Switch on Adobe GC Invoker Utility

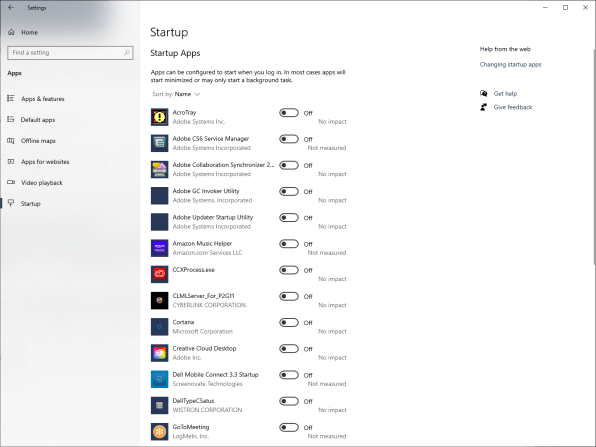(x=289, y=192)
